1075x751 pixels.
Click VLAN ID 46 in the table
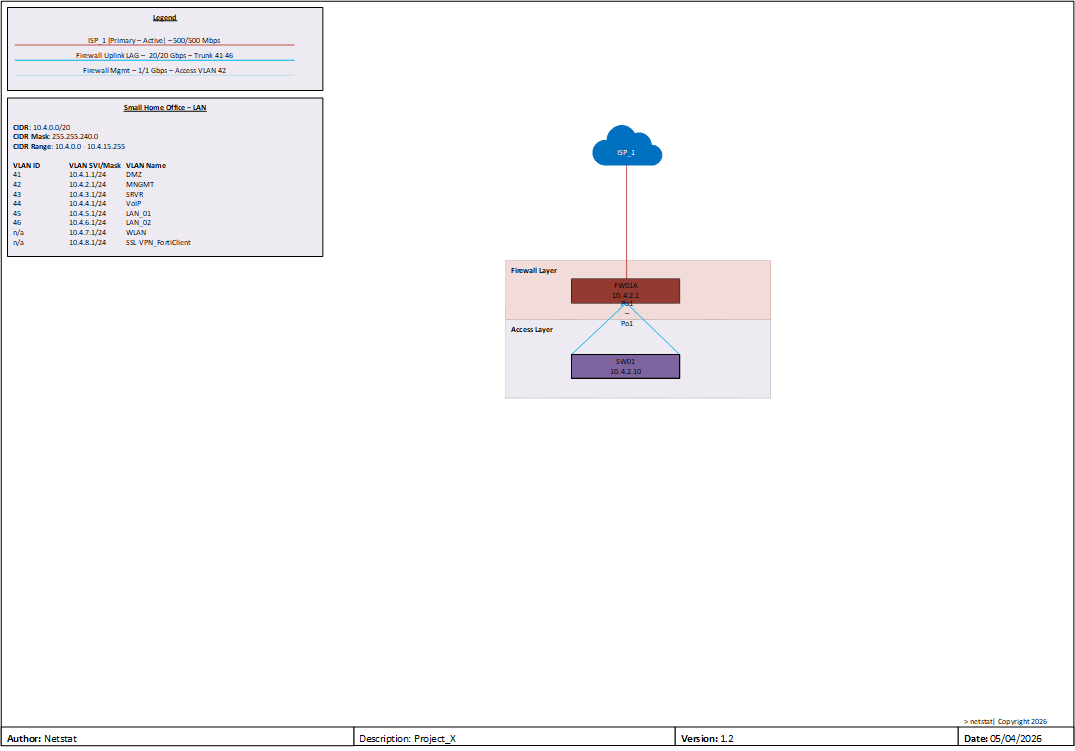tap(17, 223)
